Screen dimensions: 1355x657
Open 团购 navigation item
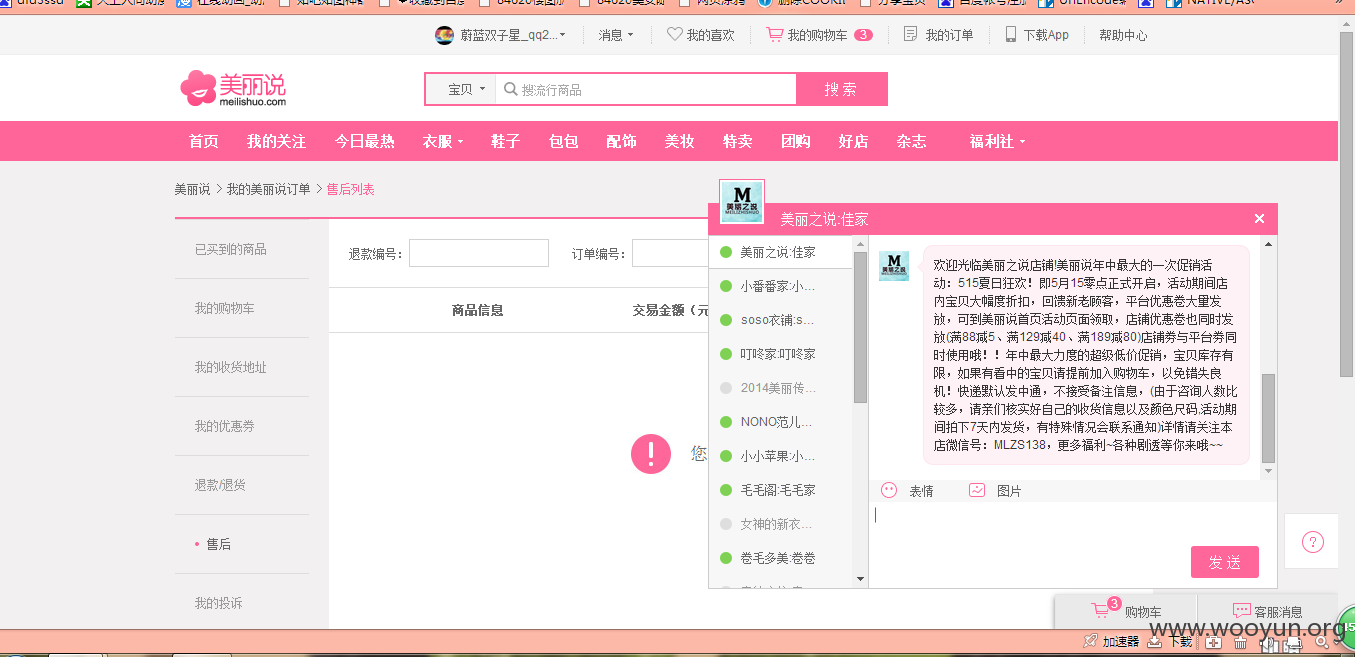click(x=796, y=141)
